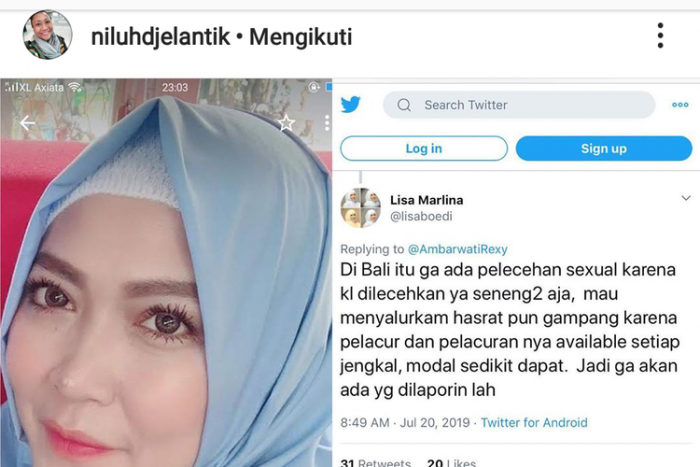Open the niluhdjelantik username link
This screenshot has height=467, width=700.
[x=161, y=37]
